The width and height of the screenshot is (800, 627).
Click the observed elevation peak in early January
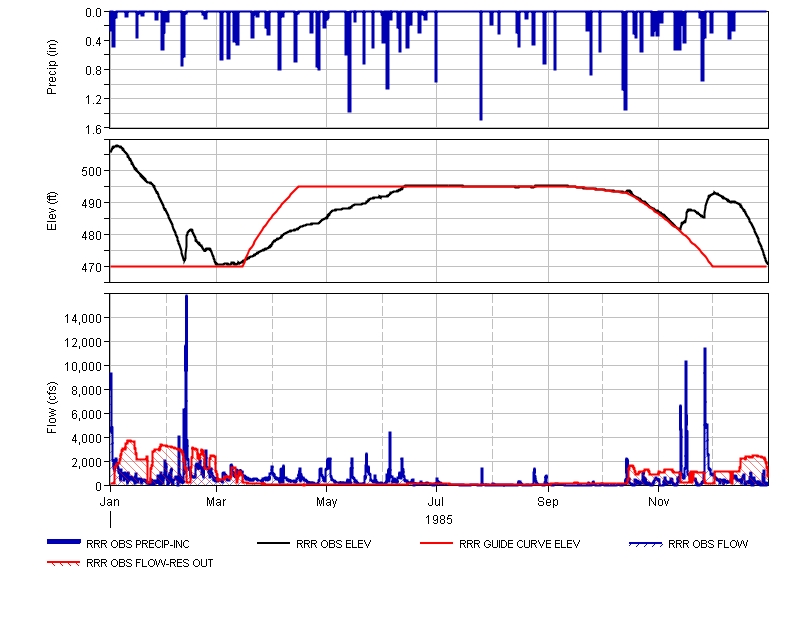(118, 146)
